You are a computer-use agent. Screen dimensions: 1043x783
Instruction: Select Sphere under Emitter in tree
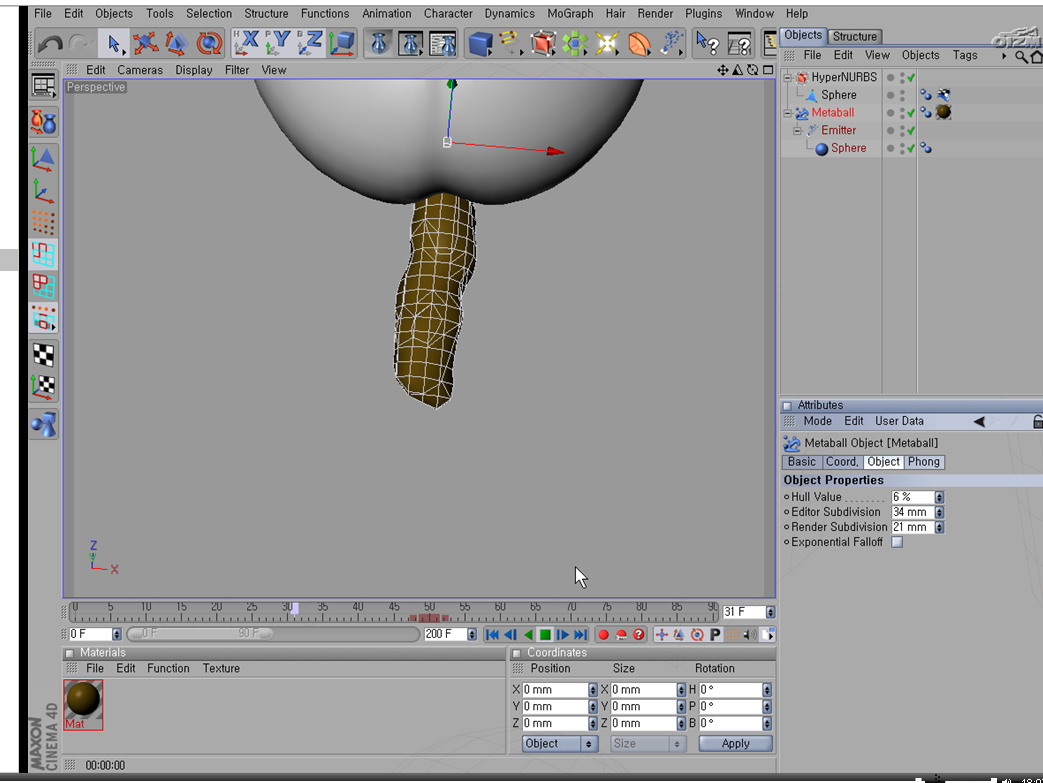coord(848,148)
